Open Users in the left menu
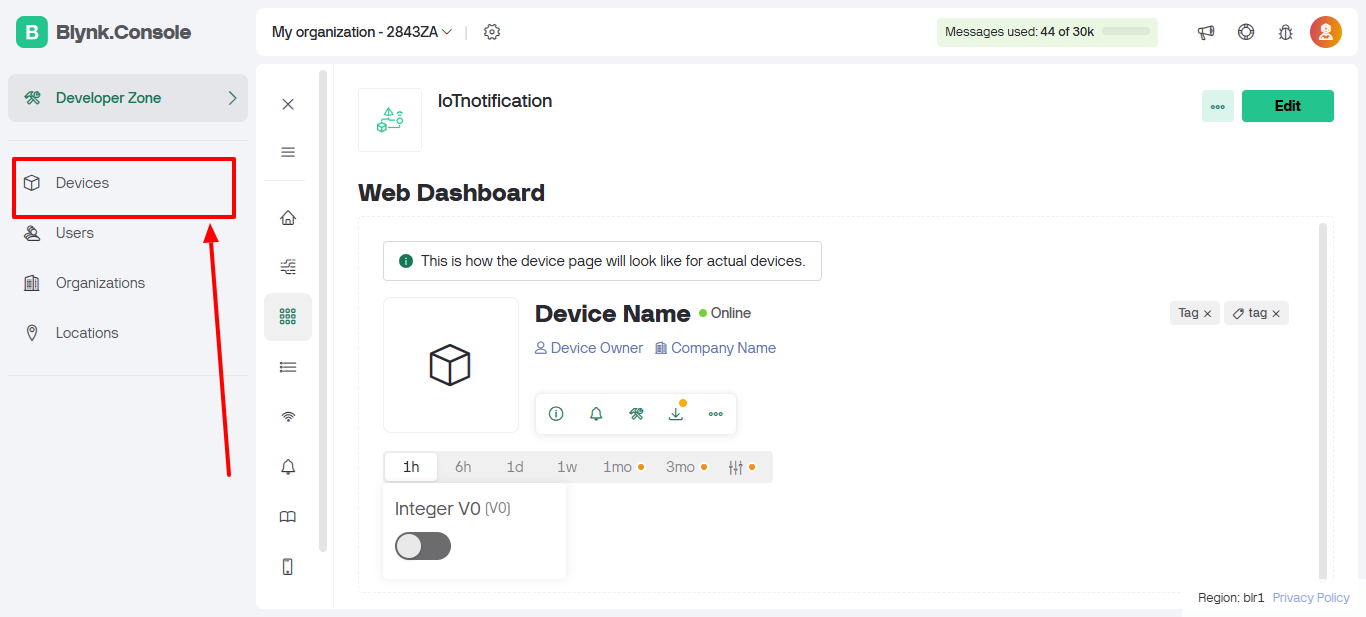This screenshot has width=1366, height=617. [128, 233]
